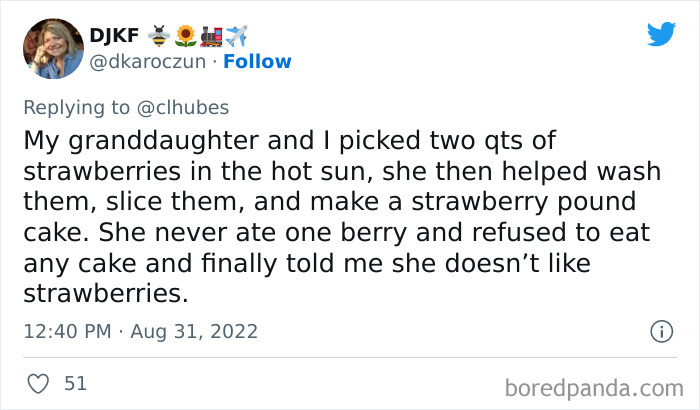Image resolution: width=700 pixels, height=410 pixels.
Task: Click the locomotive emoji in display name
Action: (212, 35)
